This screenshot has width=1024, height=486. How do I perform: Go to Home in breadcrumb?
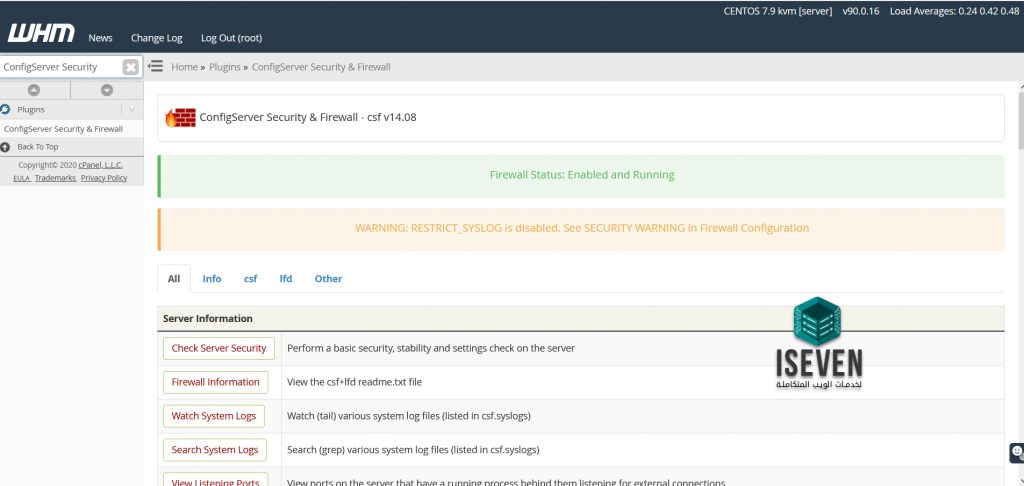(184, 67)
